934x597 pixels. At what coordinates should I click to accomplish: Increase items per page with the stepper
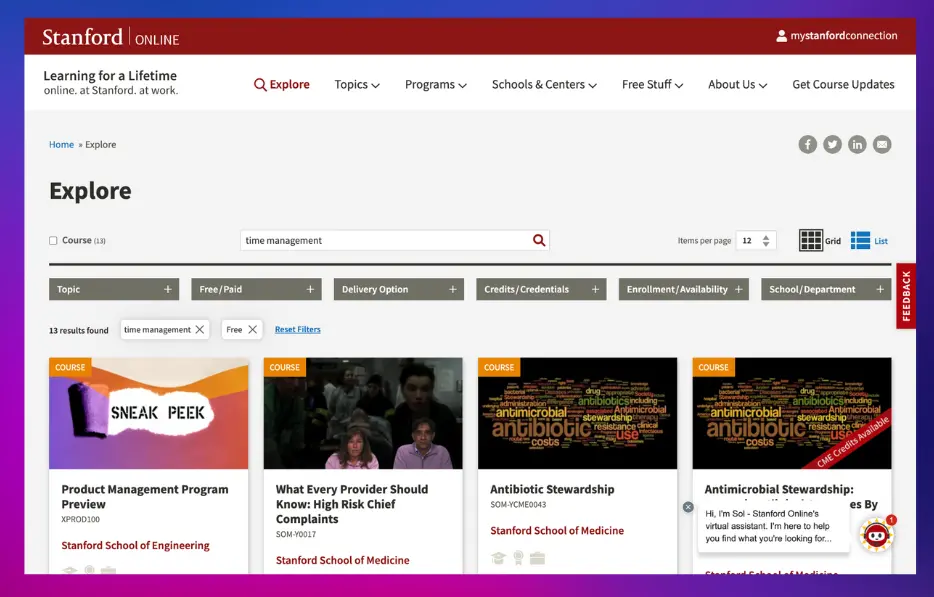[765, 236]
